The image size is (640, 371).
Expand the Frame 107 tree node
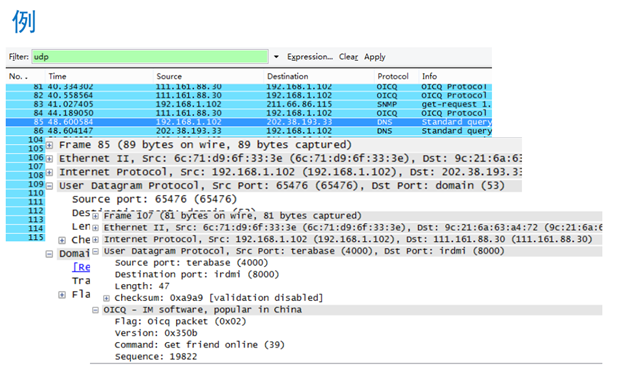point(95,216)
